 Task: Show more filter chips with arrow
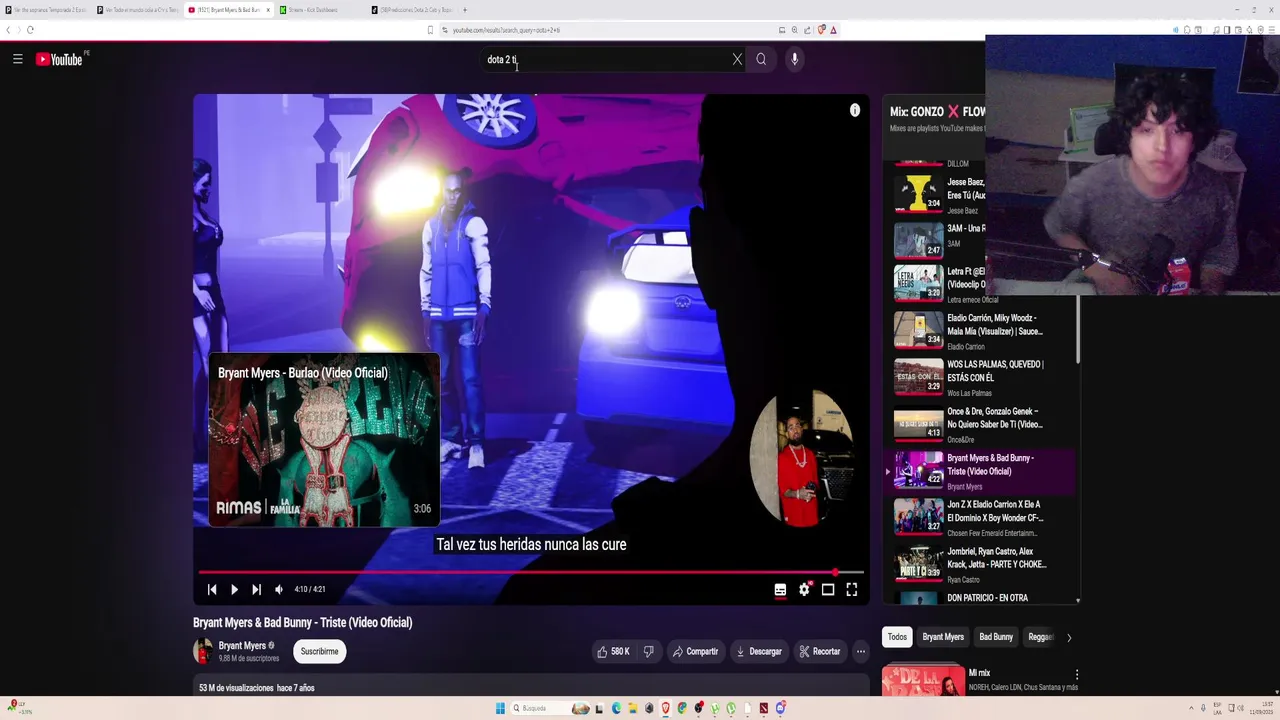coord(1068,637)
